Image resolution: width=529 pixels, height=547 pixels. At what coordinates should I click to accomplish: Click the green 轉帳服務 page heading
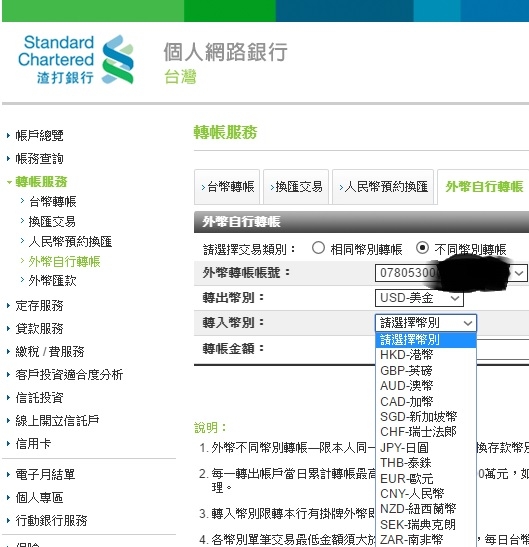click(225, 133)
